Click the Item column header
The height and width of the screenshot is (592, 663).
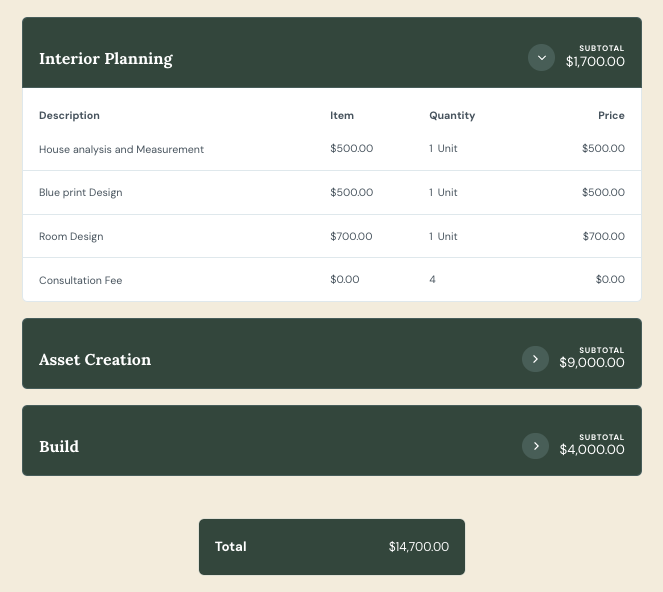pos(342,116)
